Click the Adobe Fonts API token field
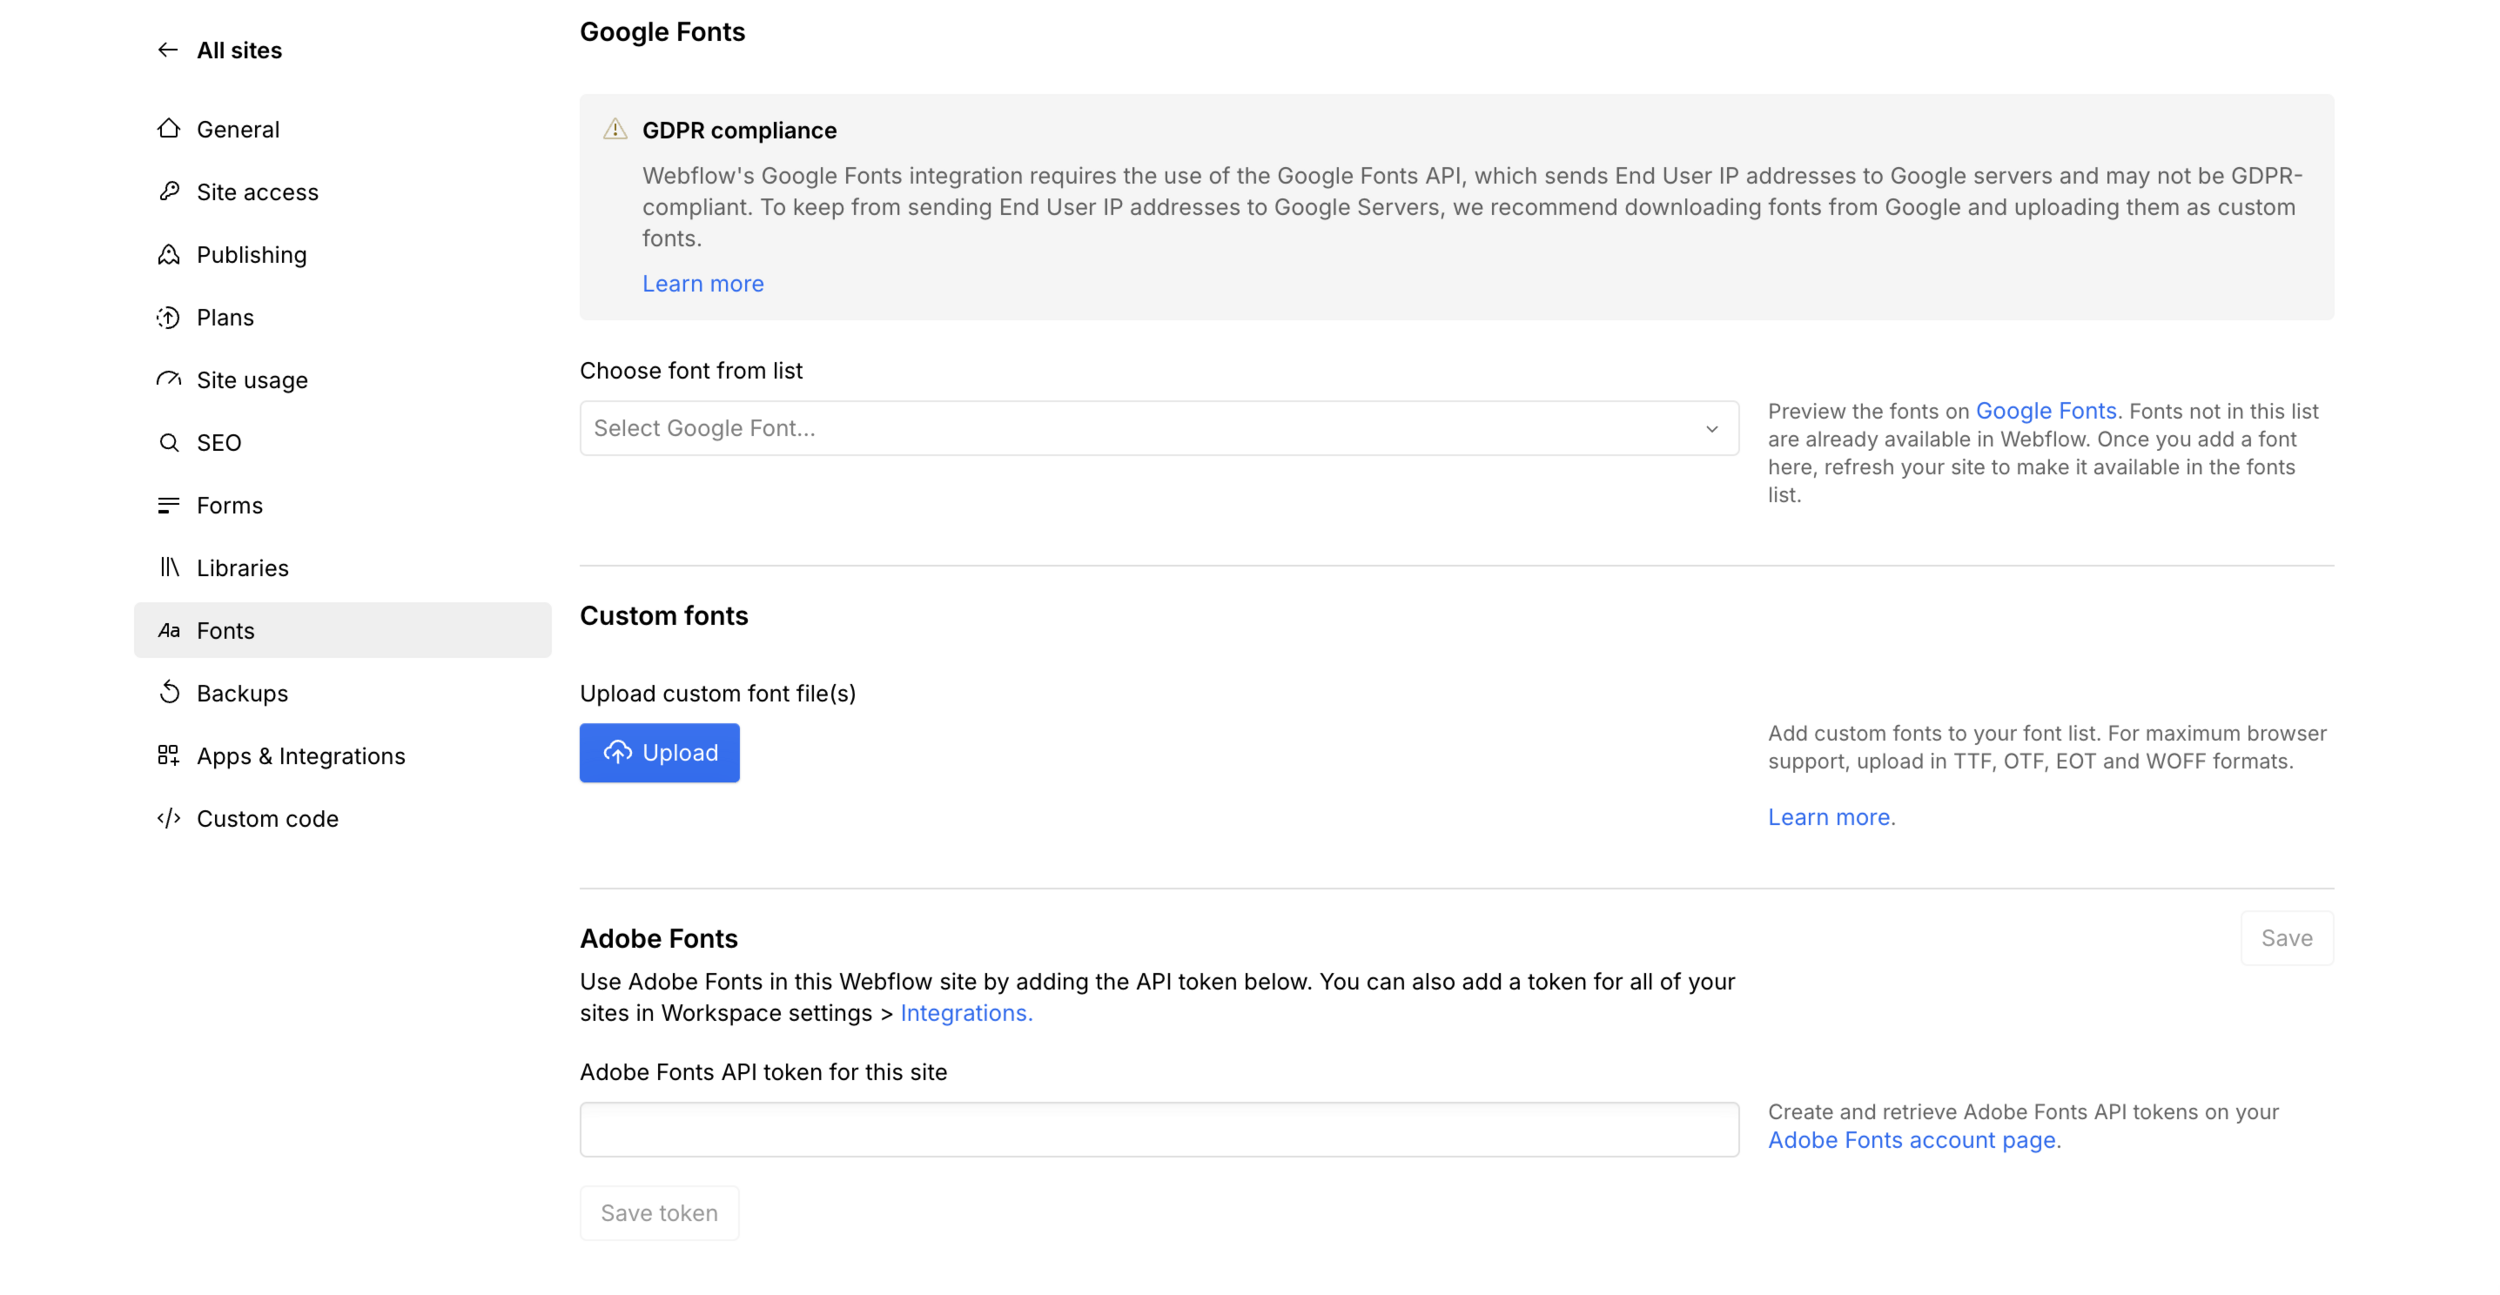This screenshot has width=2500, height=1295. click(x=1158, y=1129)
